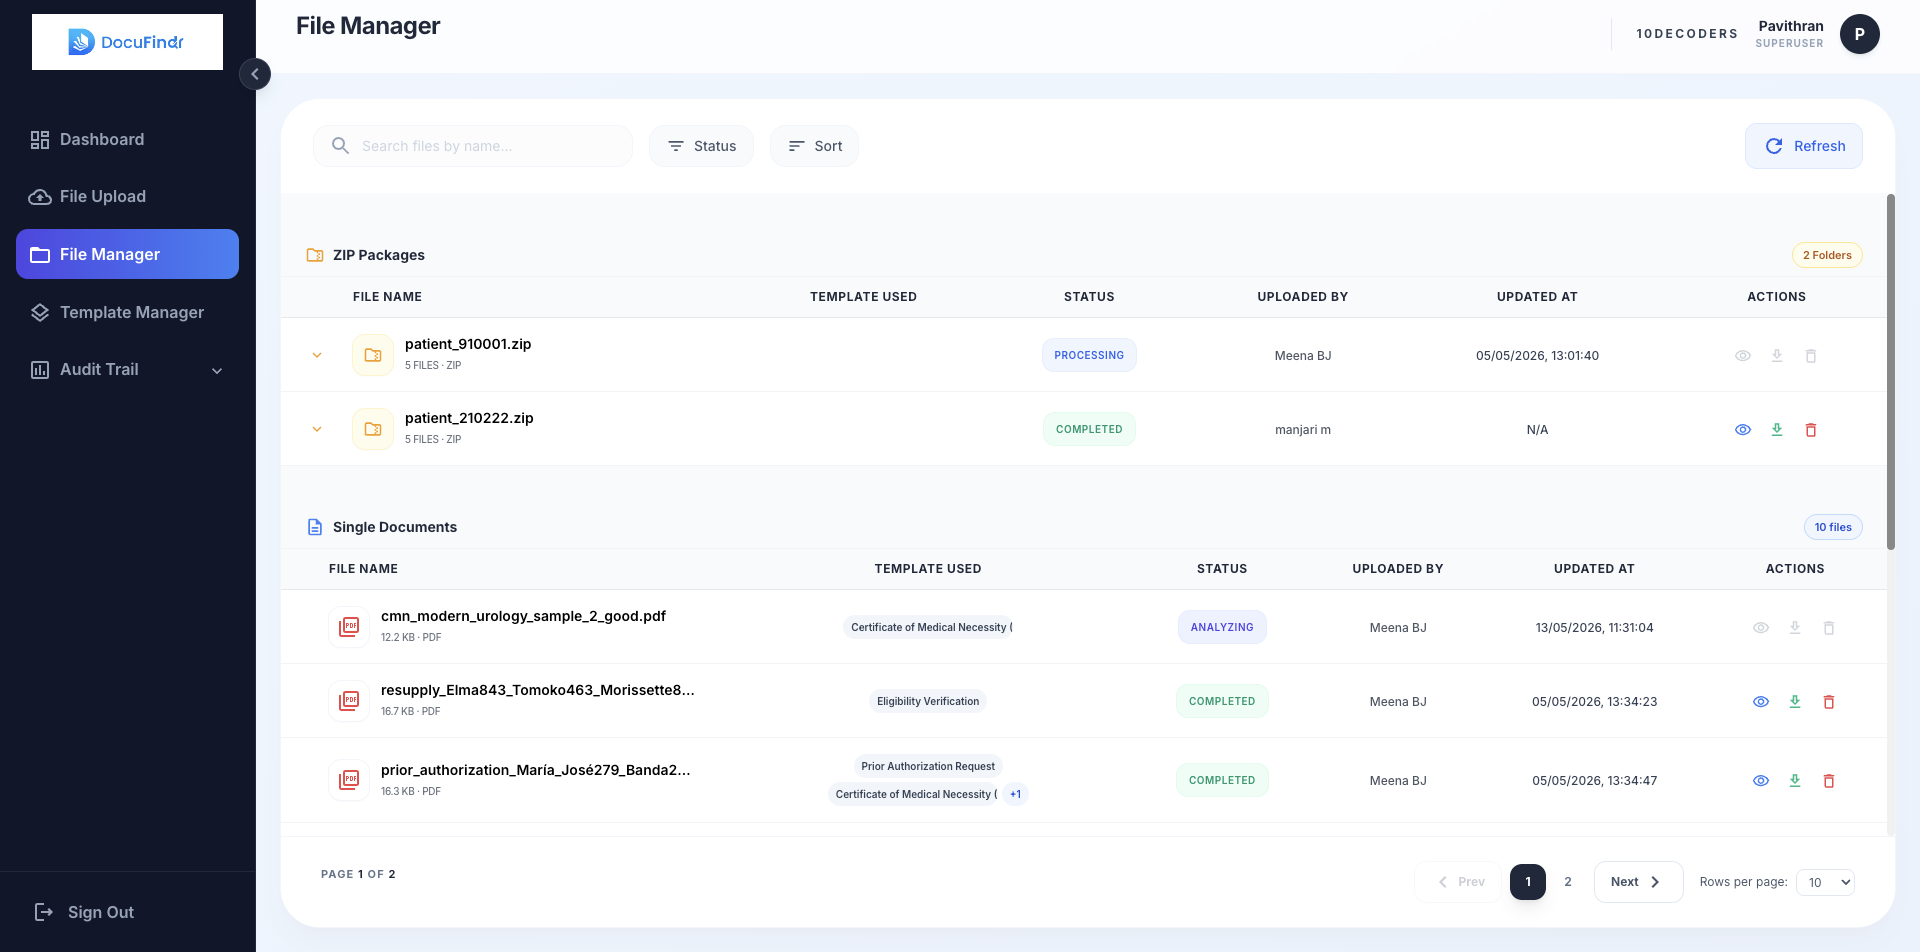Click the COMPLETED badge of patient_210222.zip
1920x952 pixels.
point(1089,429)
